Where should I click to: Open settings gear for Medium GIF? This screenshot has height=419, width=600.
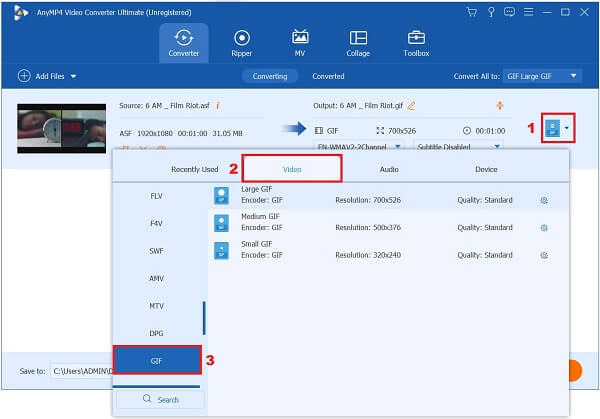pyautogui.click(x=544, y=228)
